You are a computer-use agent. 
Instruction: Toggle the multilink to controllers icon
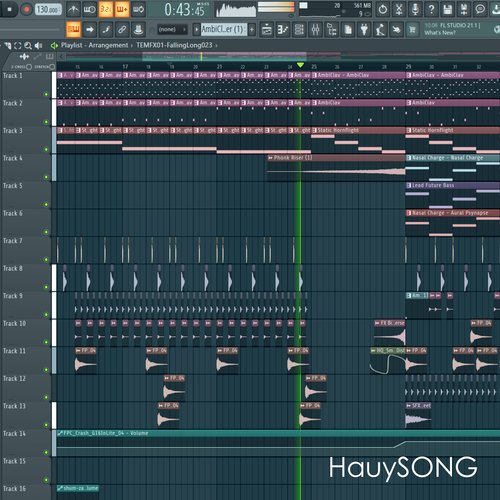[122, 30]
